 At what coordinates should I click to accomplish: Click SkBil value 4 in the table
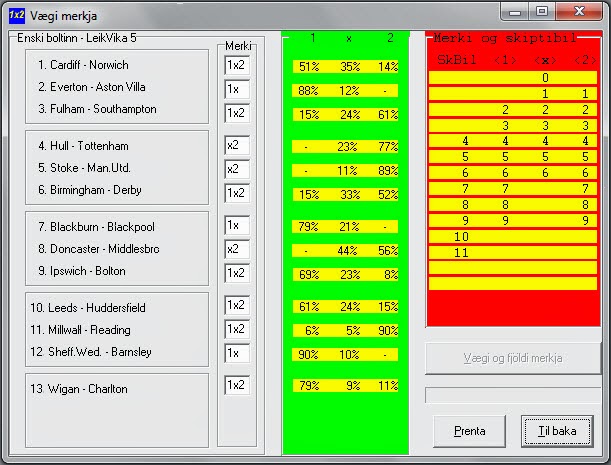click(465, 141)
